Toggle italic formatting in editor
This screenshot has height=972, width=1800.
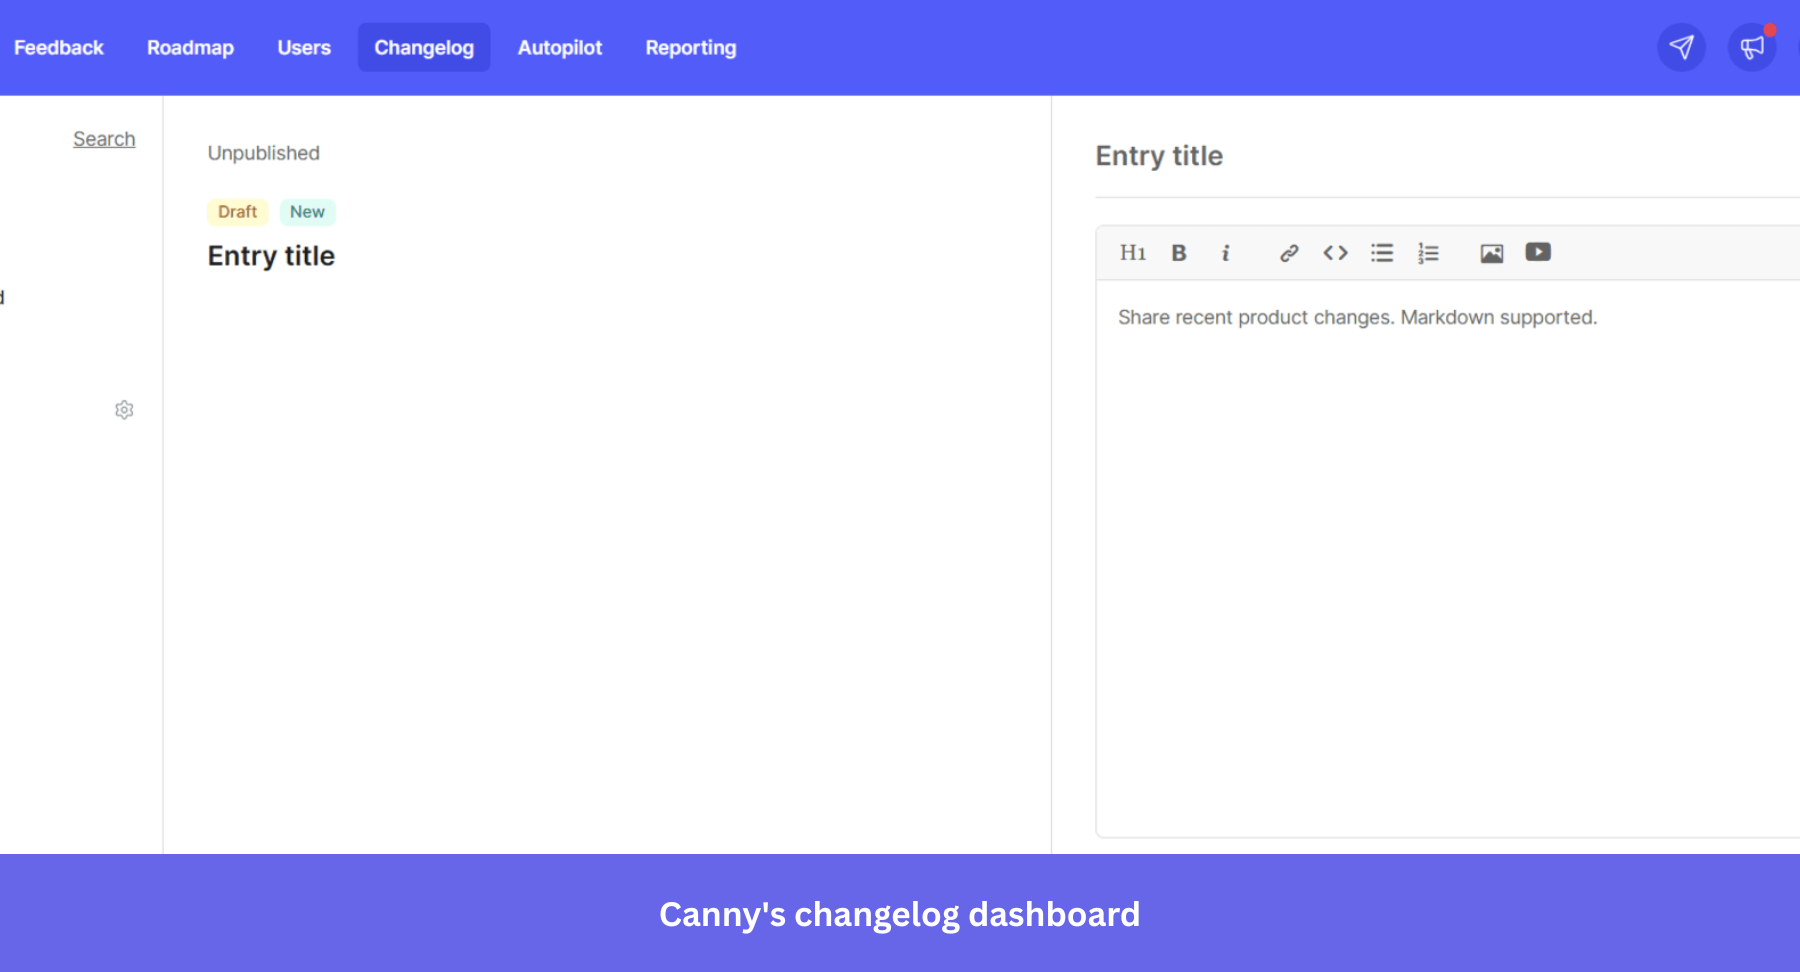tap(1225, 253)
